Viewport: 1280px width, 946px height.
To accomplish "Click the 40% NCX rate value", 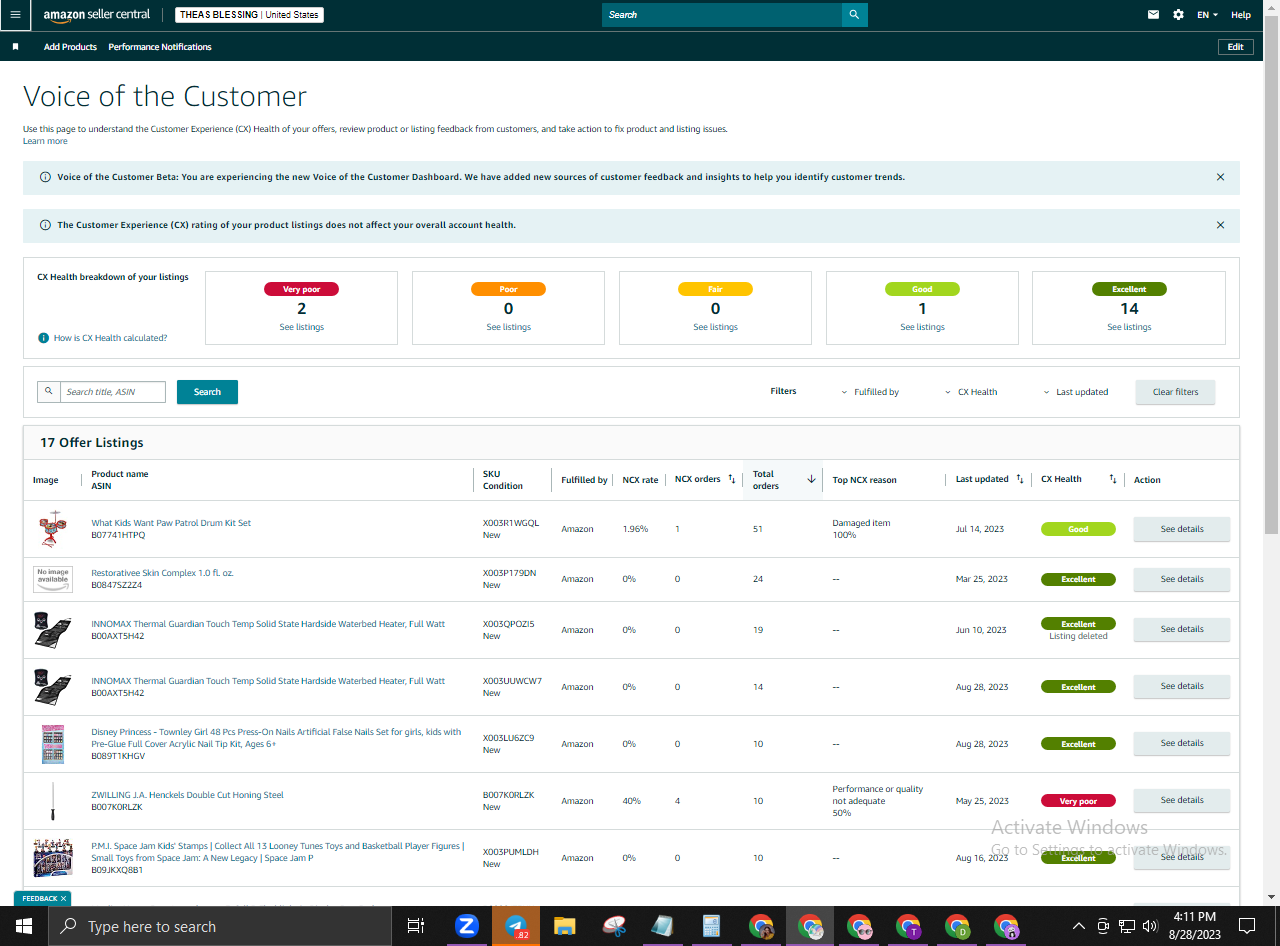I will click(x=632, y=801).
